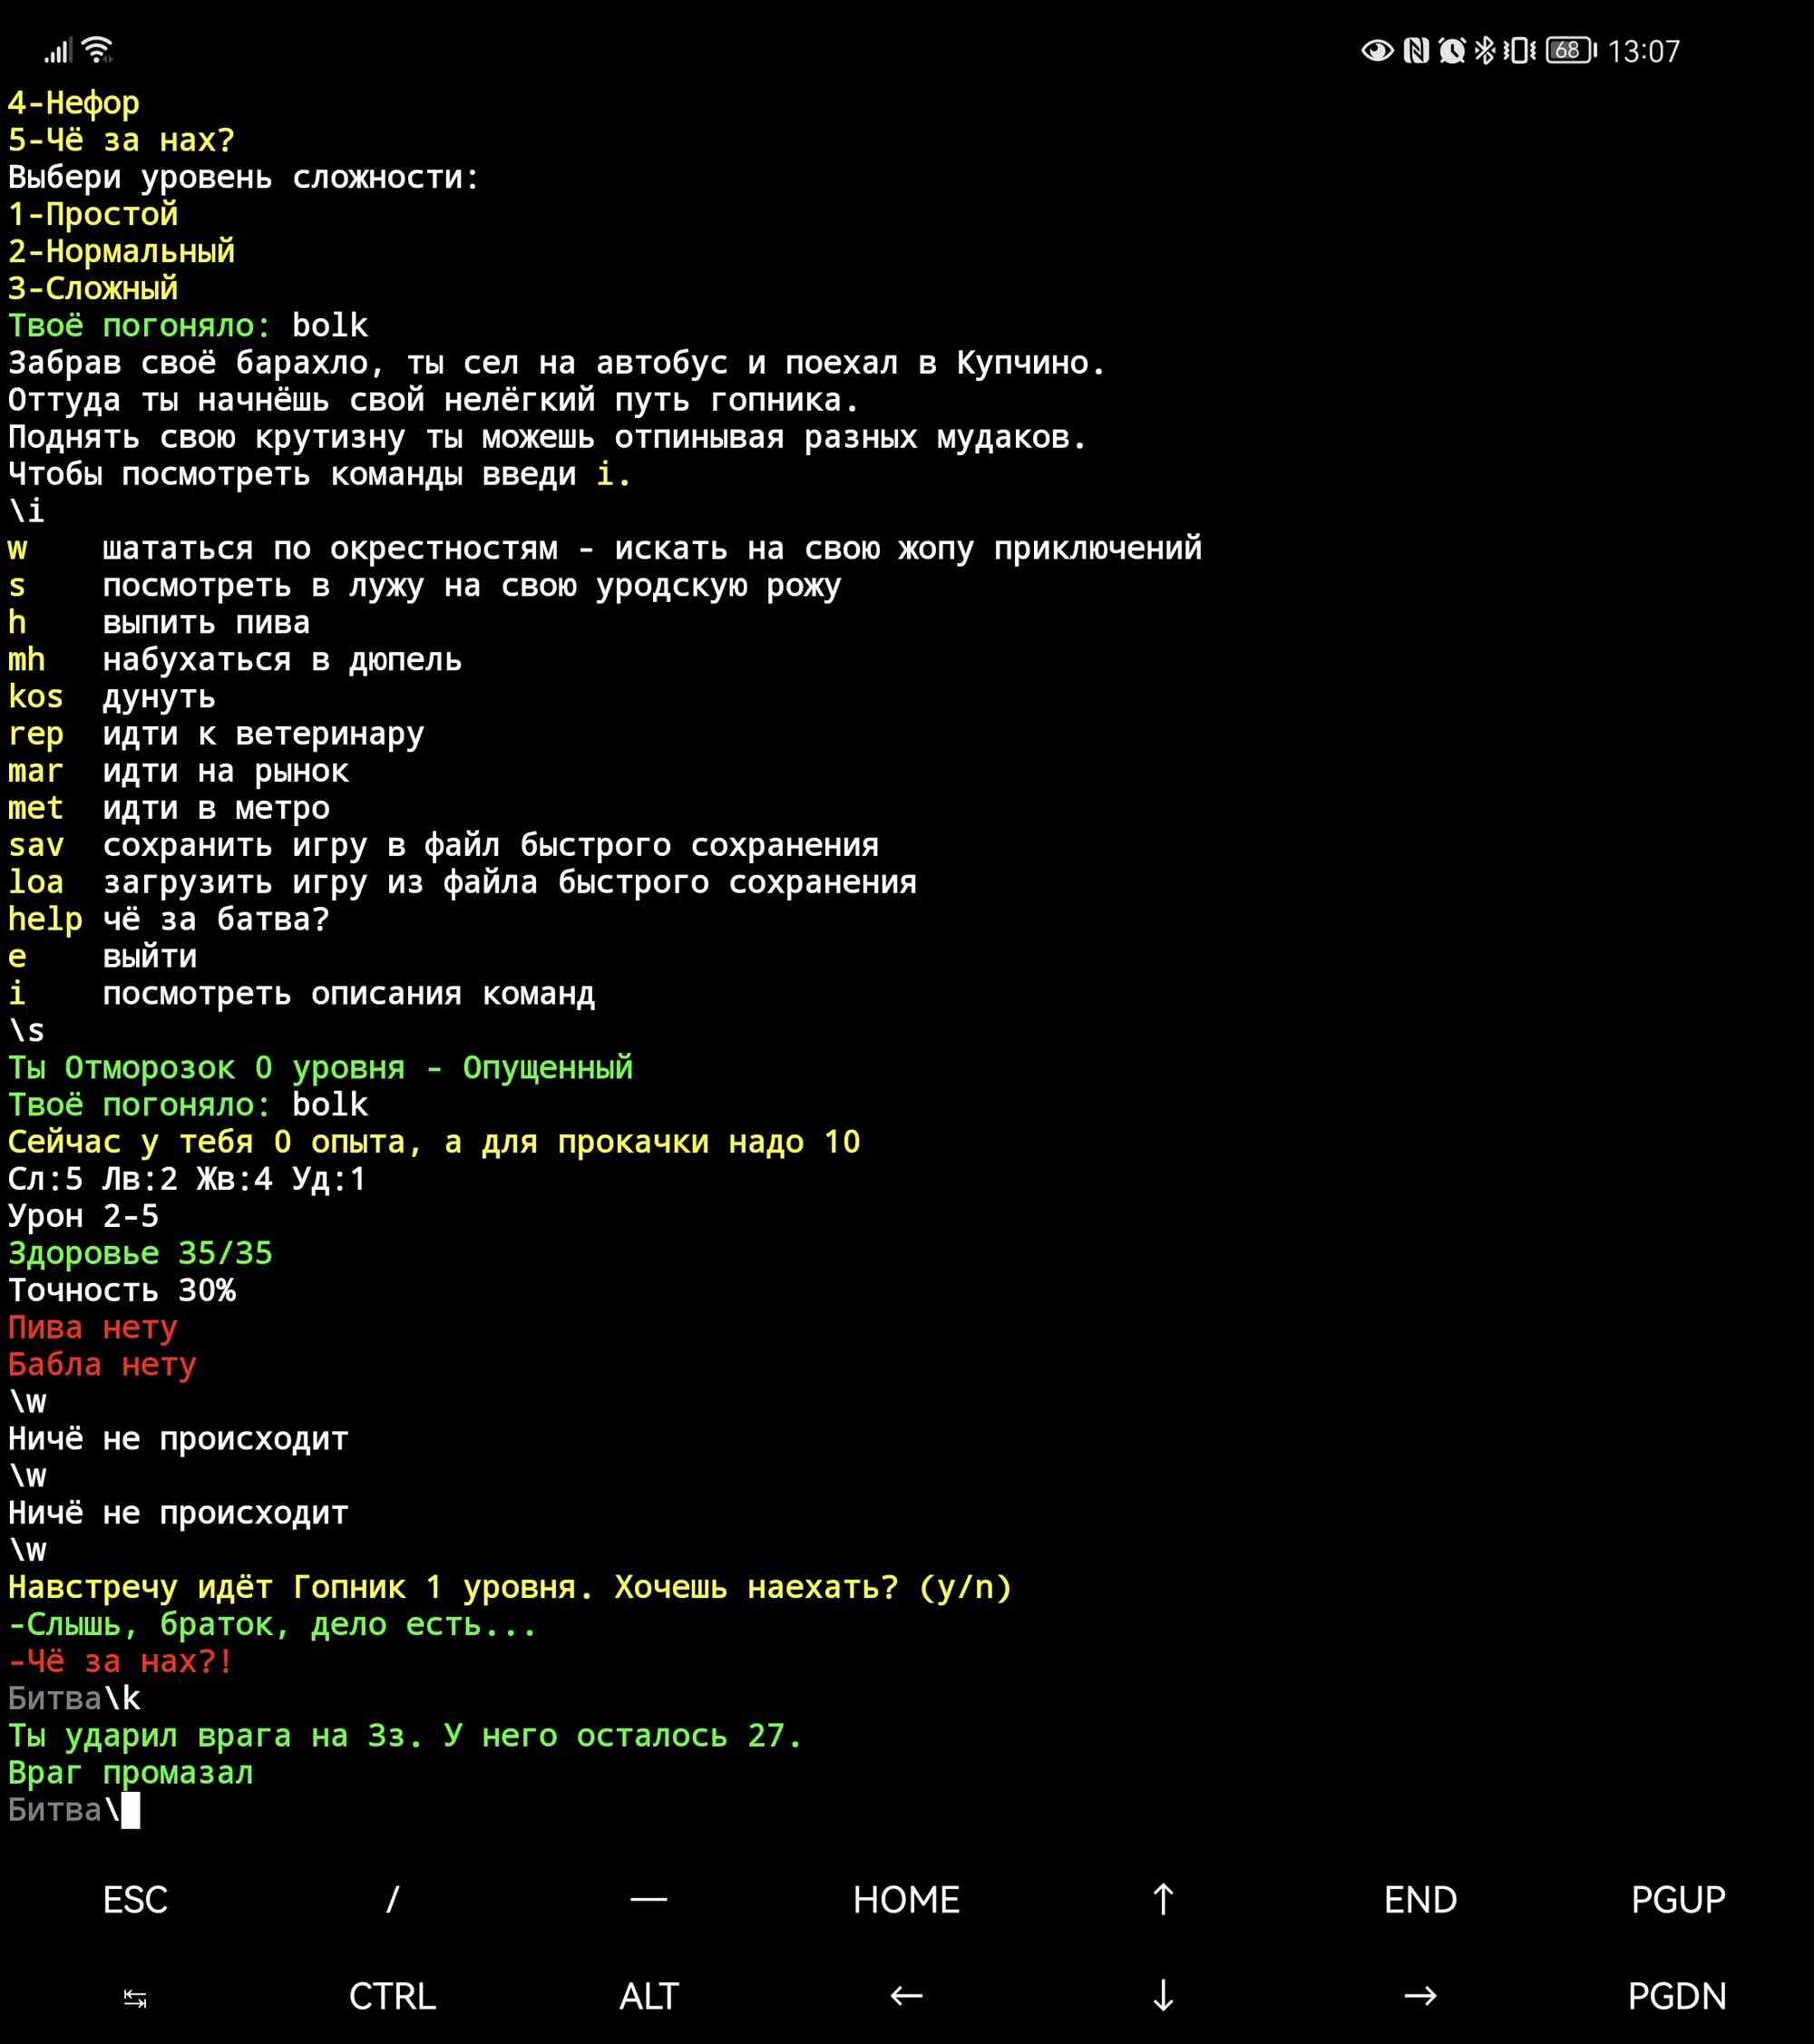The image size is (1814, 2044).
Task: Tap the 'Здоровье 35/35' line
Action: coord(140,1253)
